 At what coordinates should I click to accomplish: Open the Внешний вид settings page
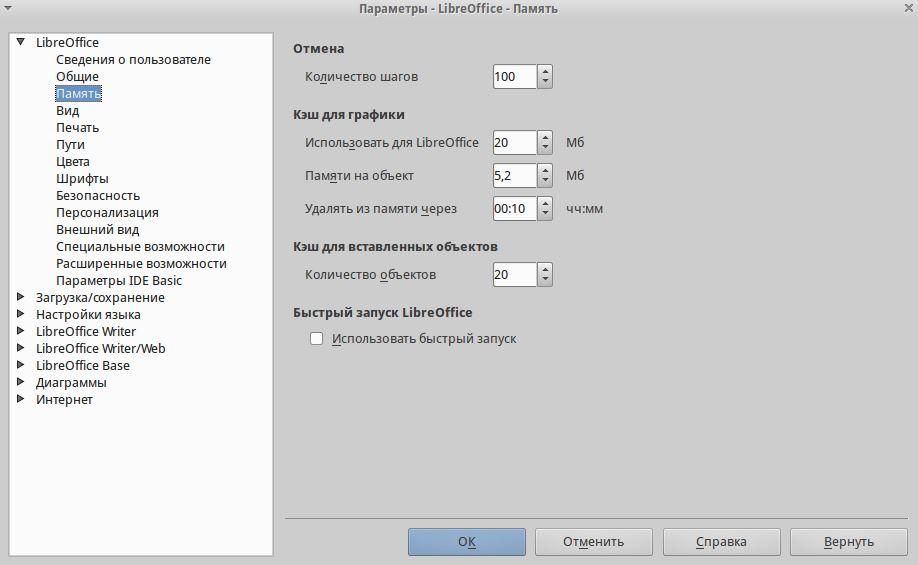(97, 230)
